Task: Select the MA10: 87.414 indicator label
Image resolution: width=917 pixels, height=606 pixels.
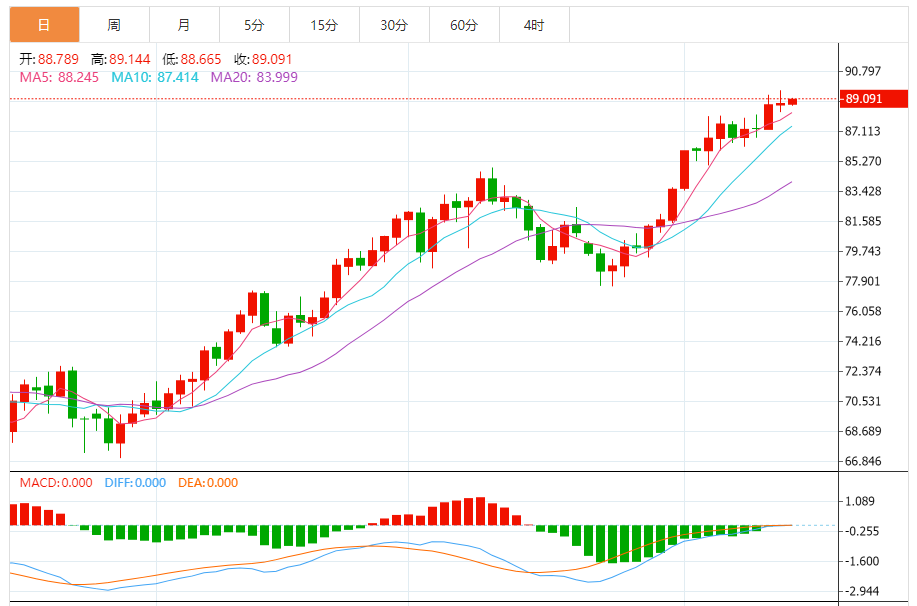Action: (155, 77)
